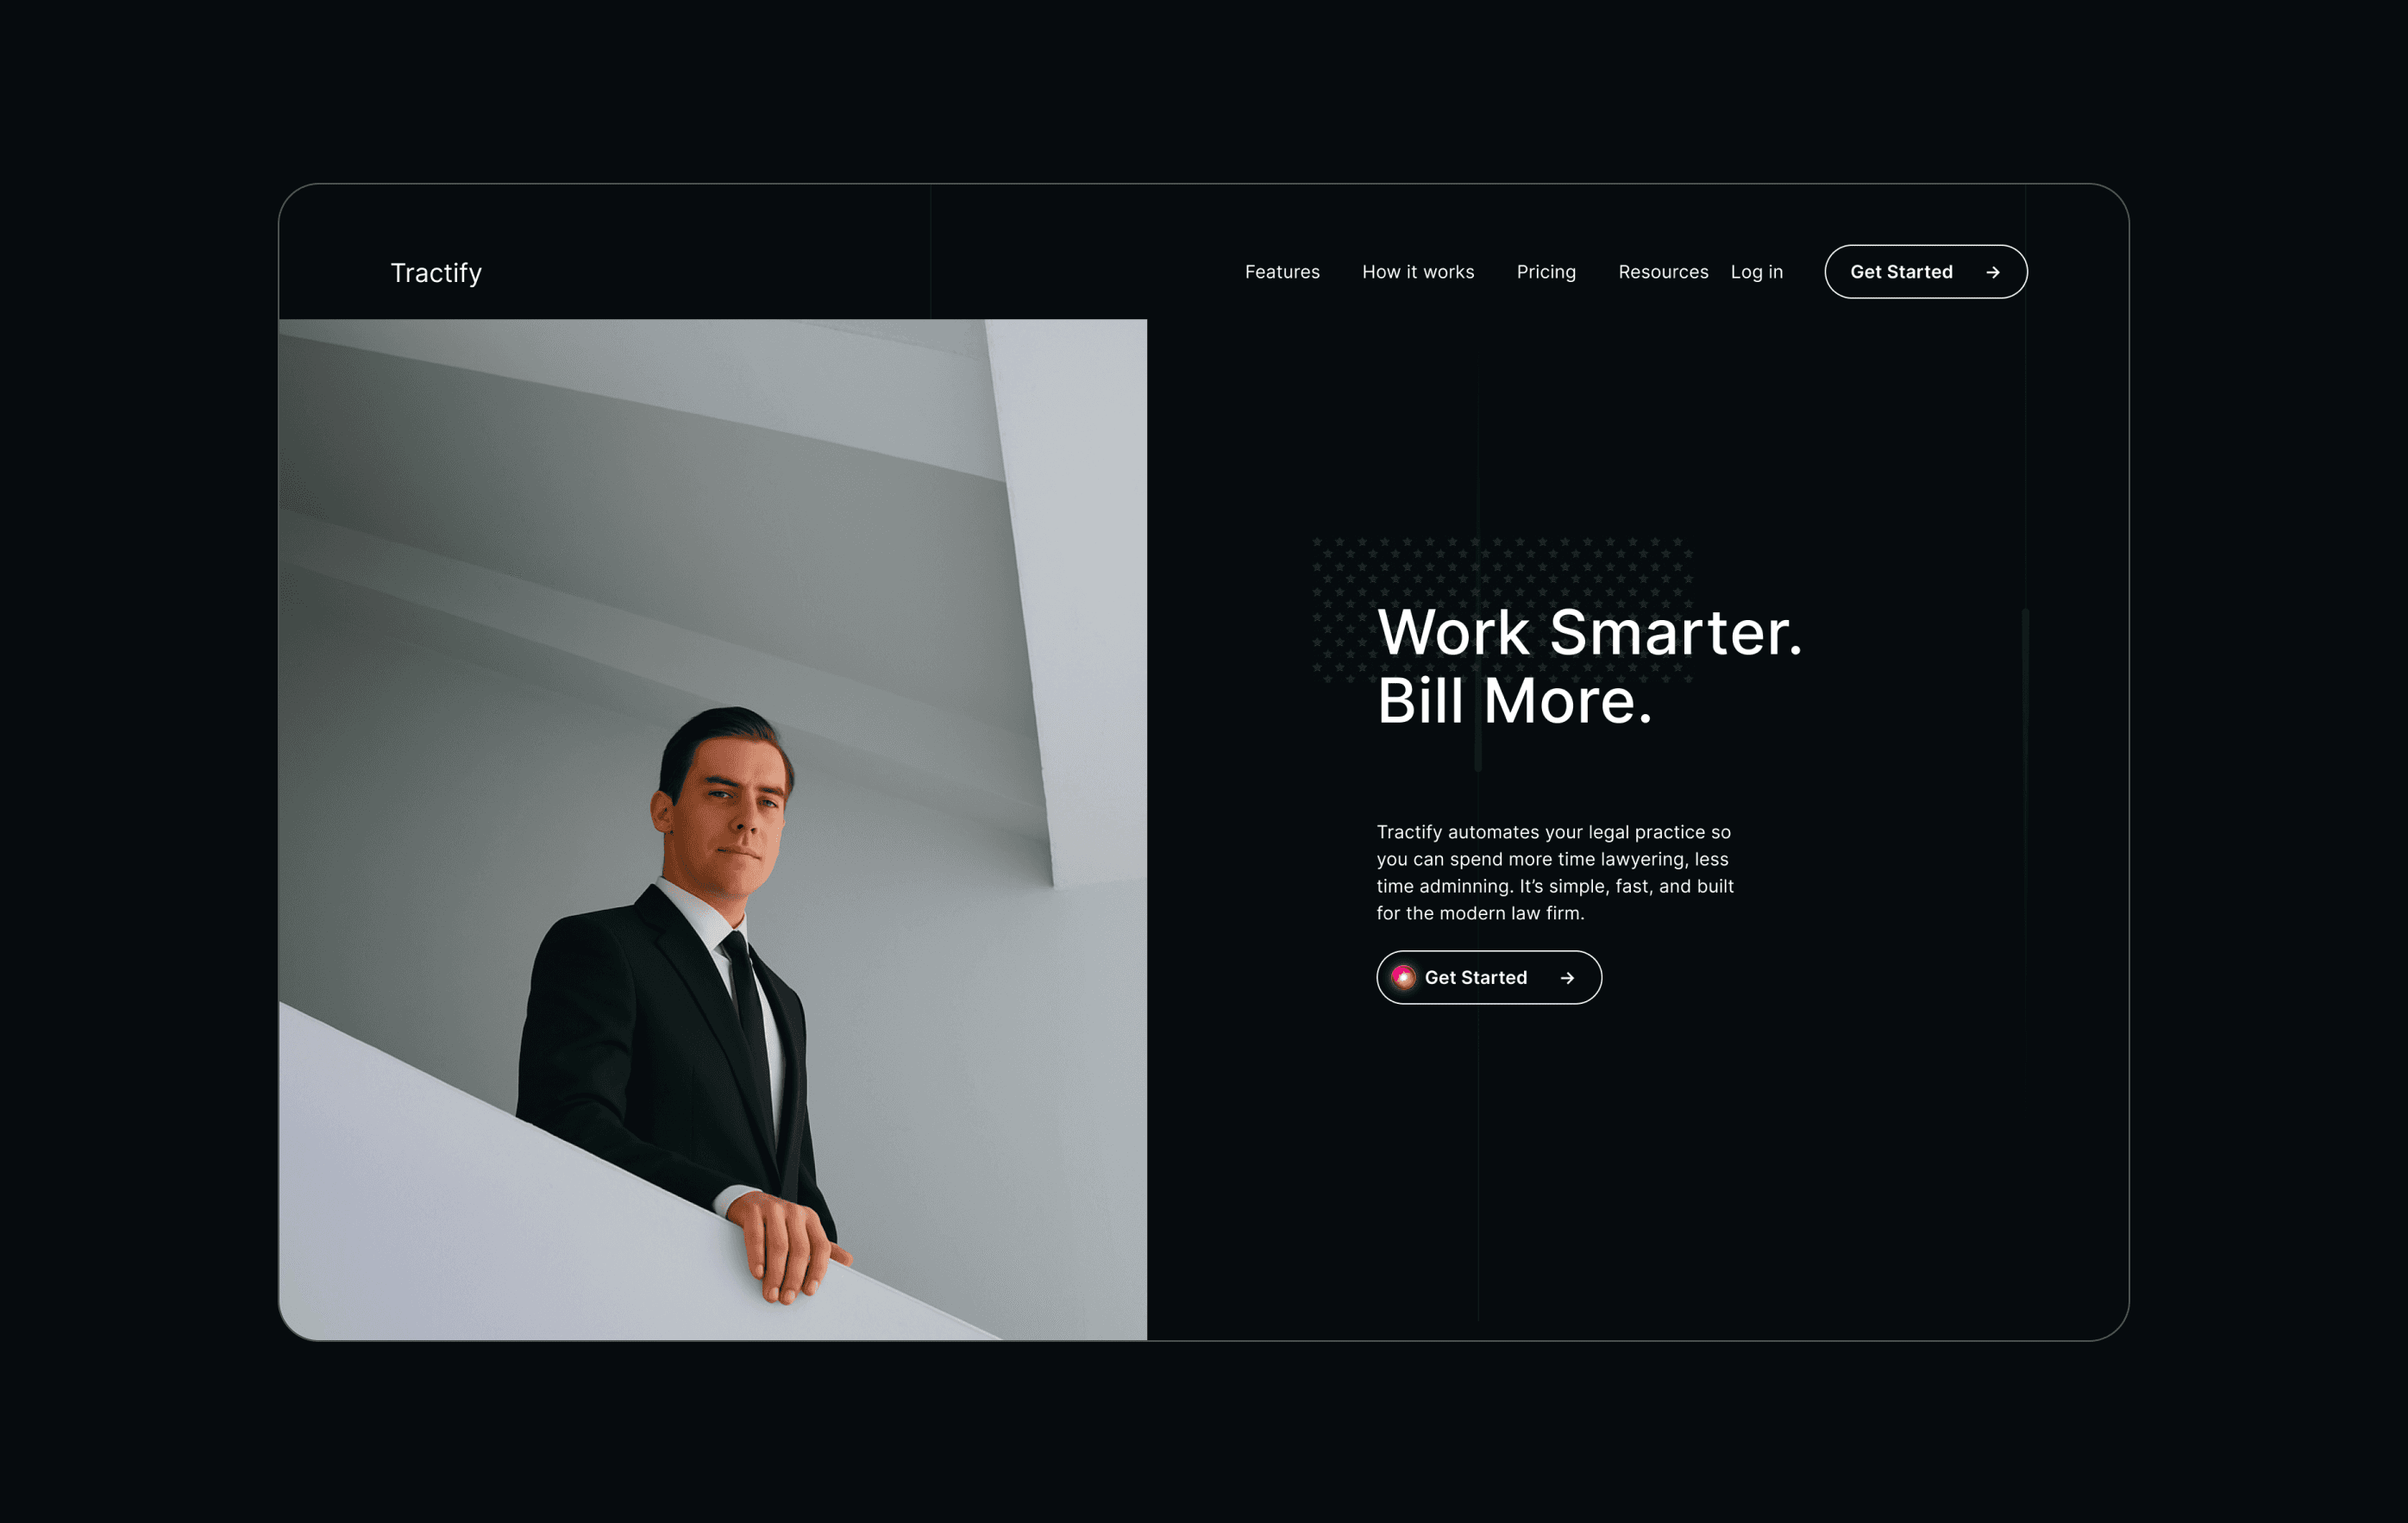Follow the Log in link

[1757, 273]
